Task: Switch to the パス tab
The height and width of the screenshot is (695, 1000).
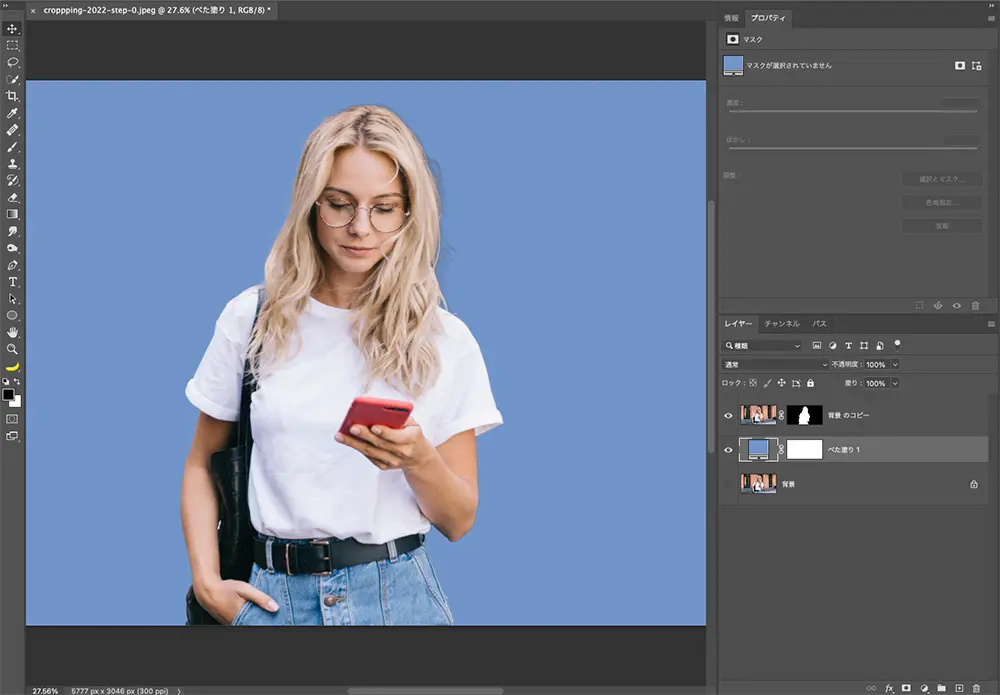Action: (820, 324)
